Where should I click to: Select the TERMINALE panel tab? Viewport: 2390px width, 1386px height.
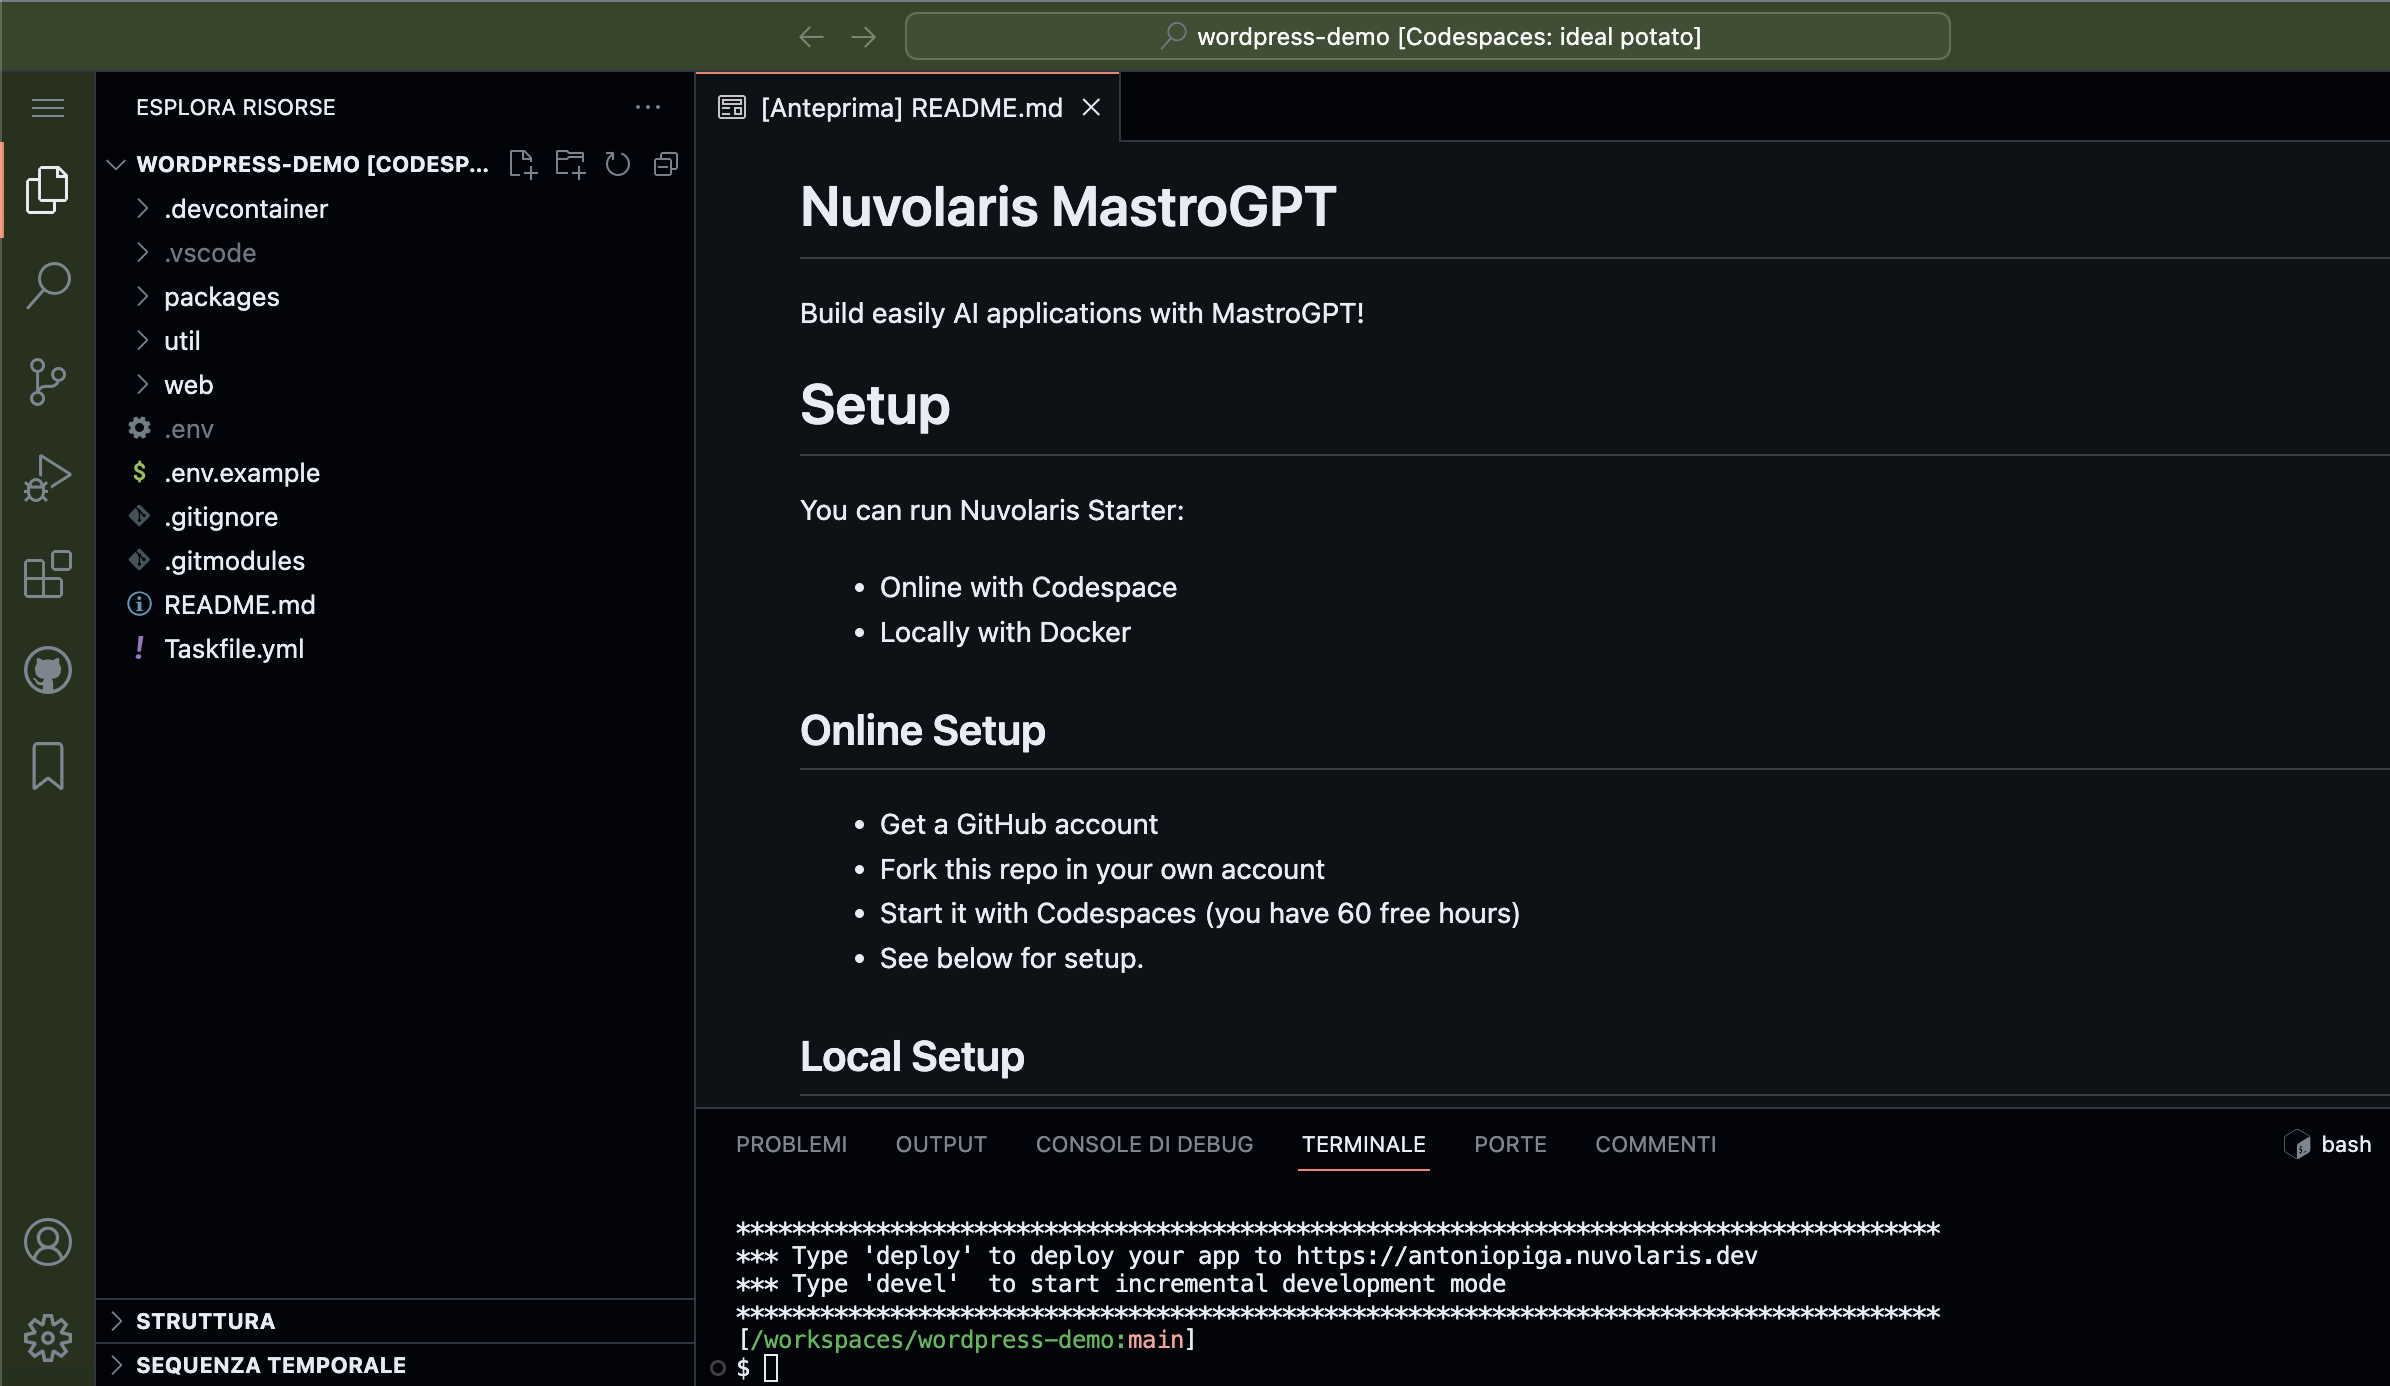[x=1364, y=1144]
